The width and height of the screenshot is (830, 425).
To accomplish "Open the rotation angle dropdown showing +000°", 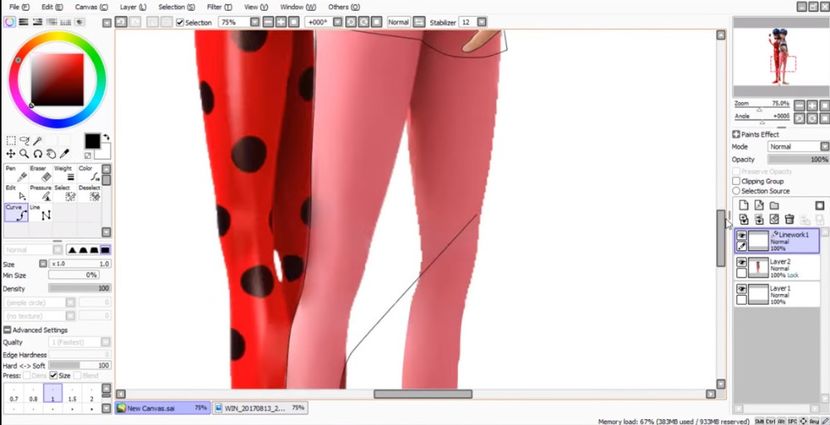I will 336,22.
